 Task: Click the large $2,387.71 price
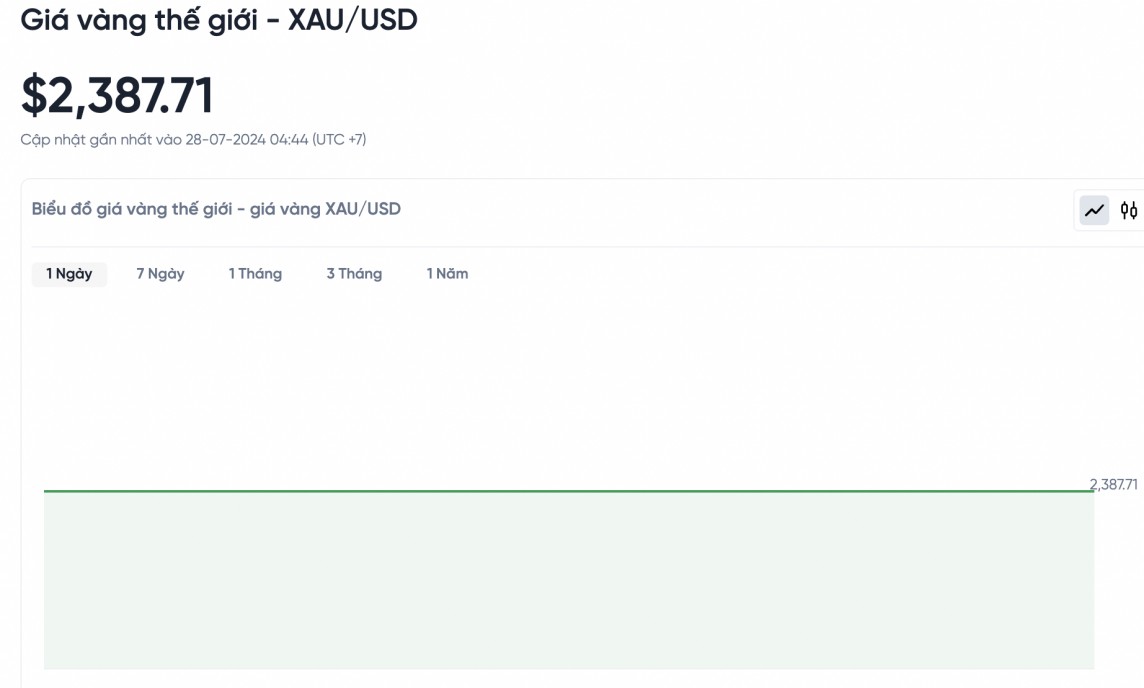[117, 96]
